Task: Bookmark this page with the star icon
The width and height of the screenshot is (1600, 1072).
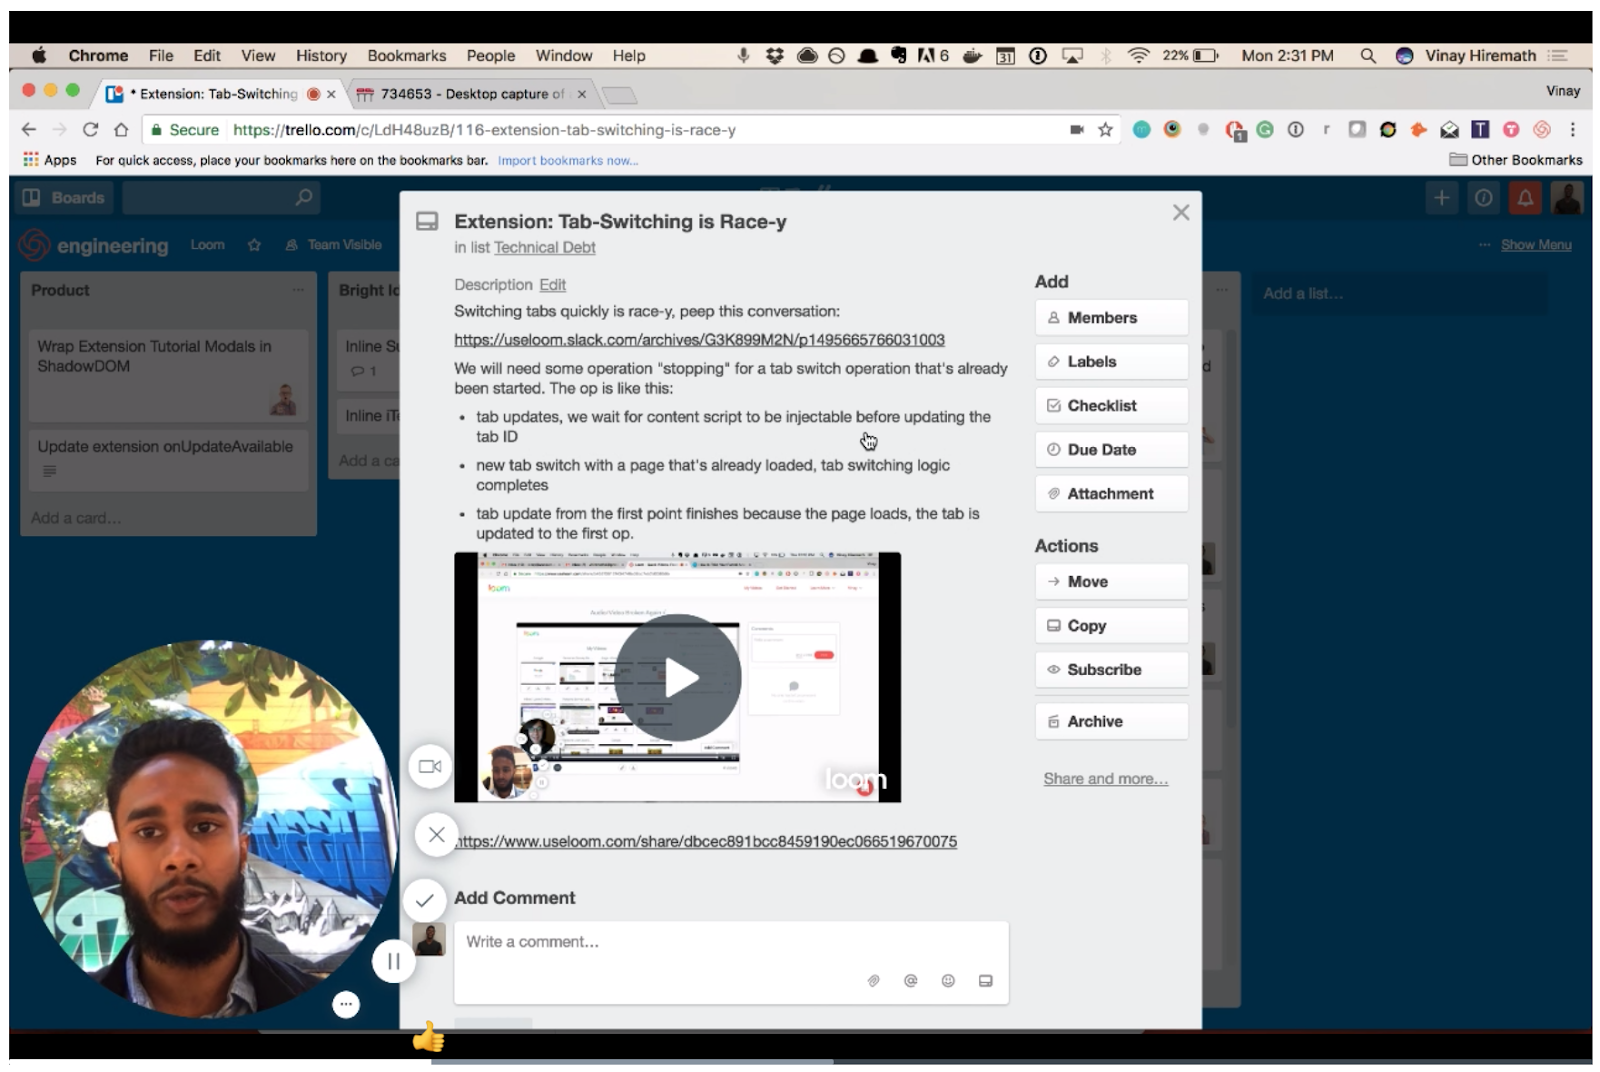Action: 1105,130
